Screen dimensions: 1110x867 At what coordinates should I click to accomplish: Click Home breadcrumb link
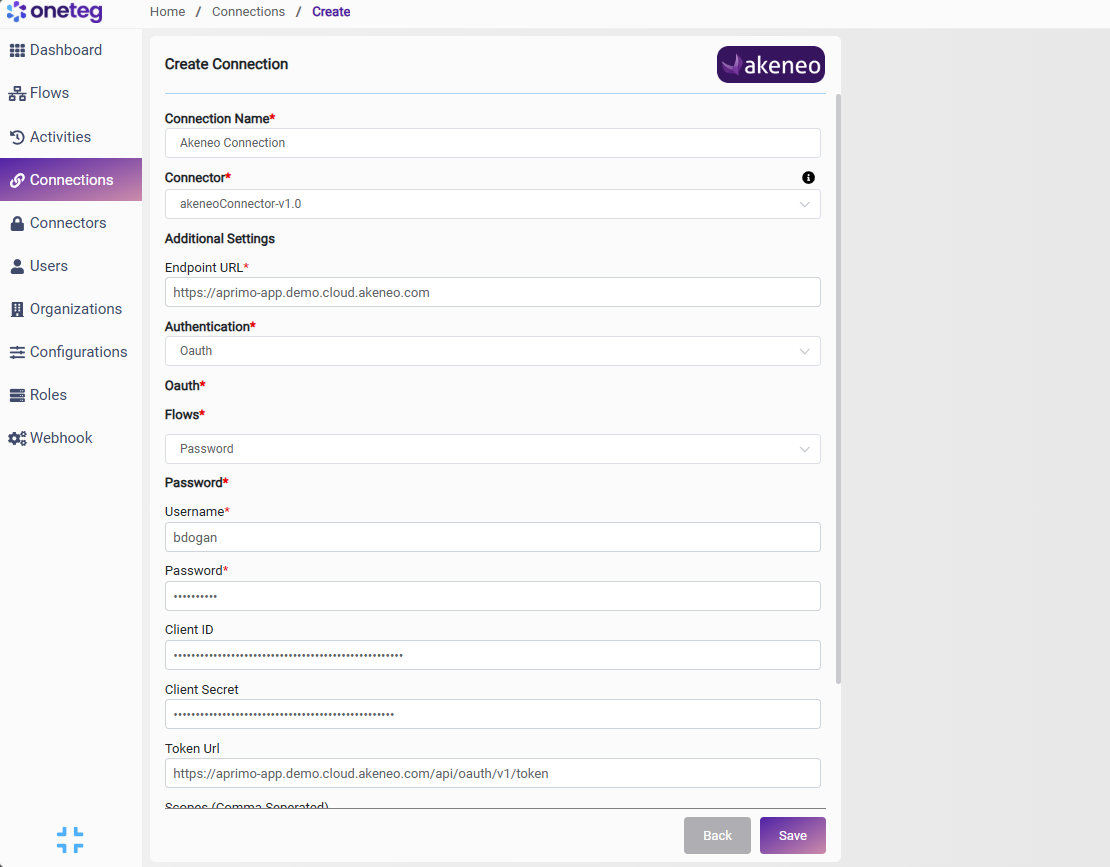point(168,12)
